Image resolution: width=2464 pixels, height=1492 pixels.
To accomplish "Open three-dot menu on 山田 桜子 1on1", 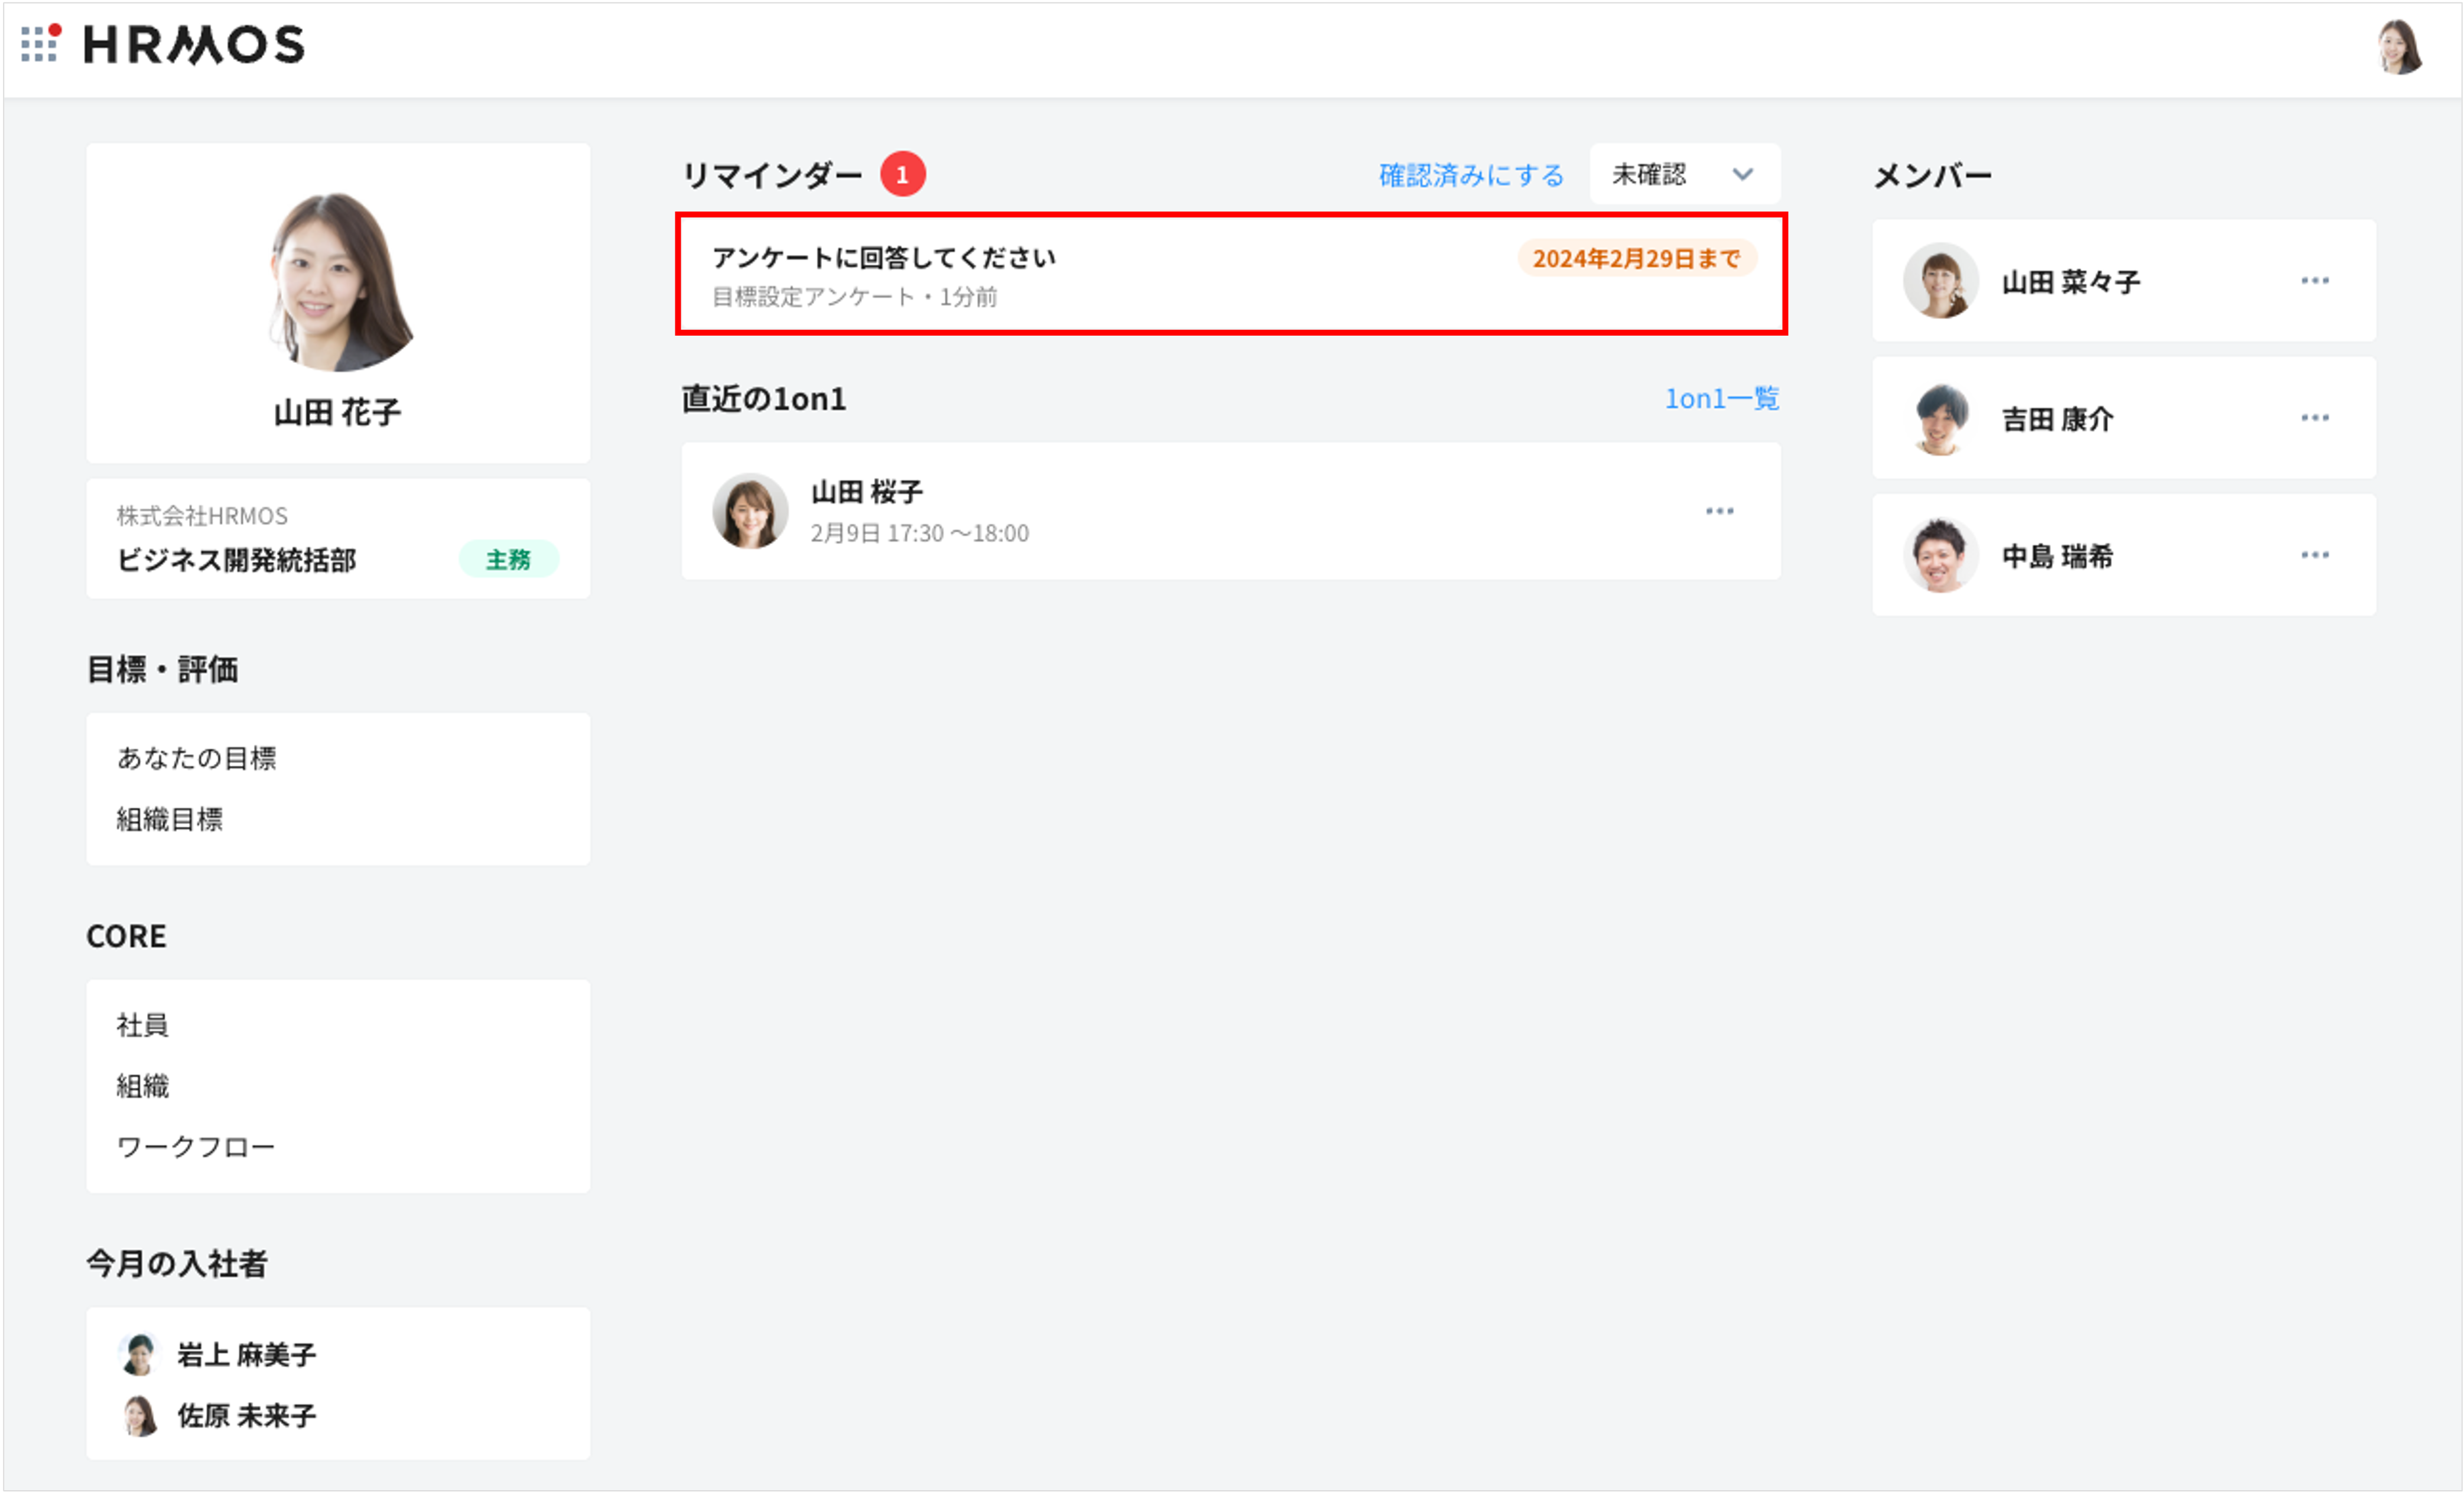I will (x=1719, y=511).
